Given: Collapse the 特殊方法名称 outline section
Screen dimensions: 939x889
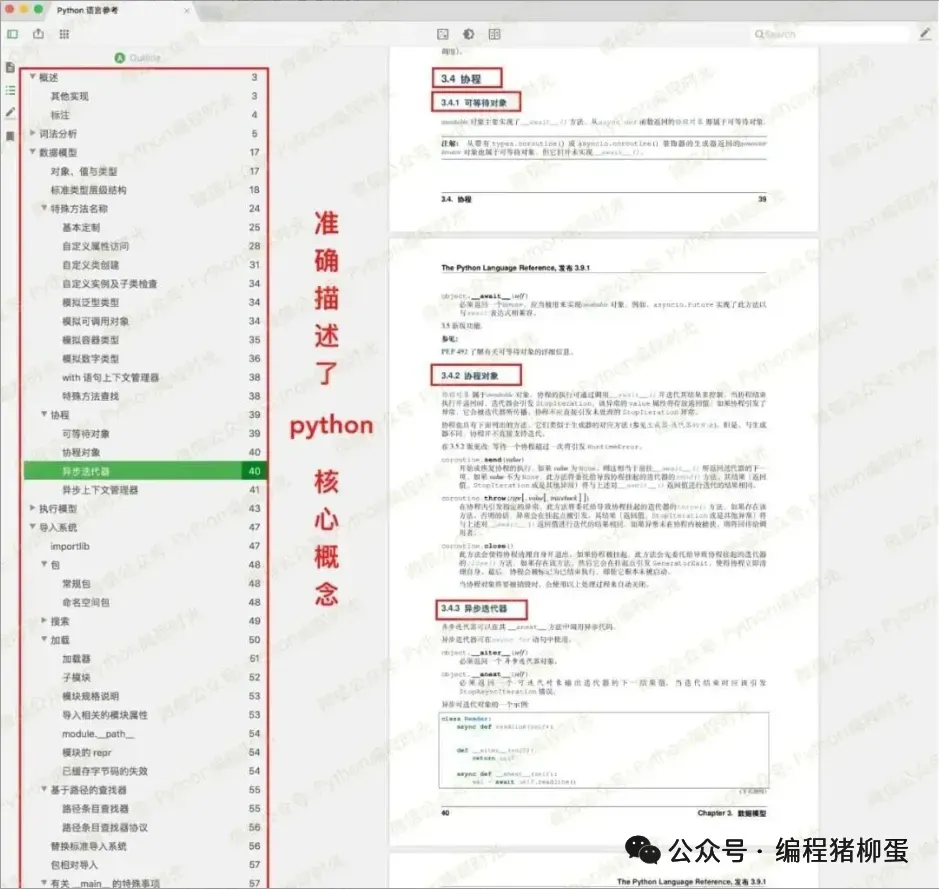Looking at the screenshot, I should (x=44, y=208).
